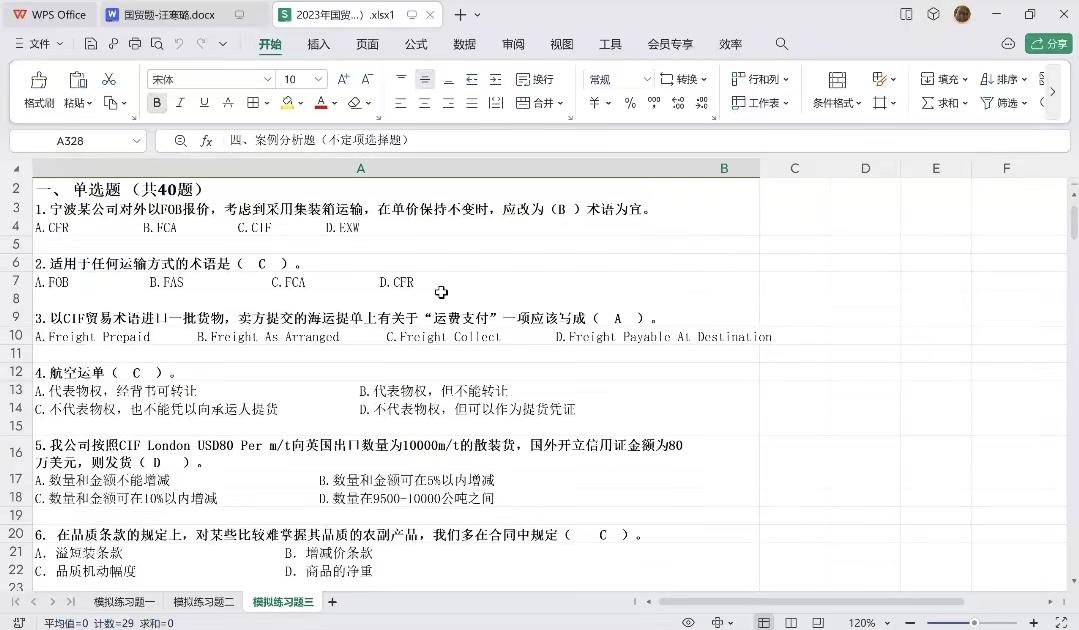Click the Format Painter (格式刷) icon
Screen dimensions: 1079x630
pyautogui.click(x=39, y=81)
